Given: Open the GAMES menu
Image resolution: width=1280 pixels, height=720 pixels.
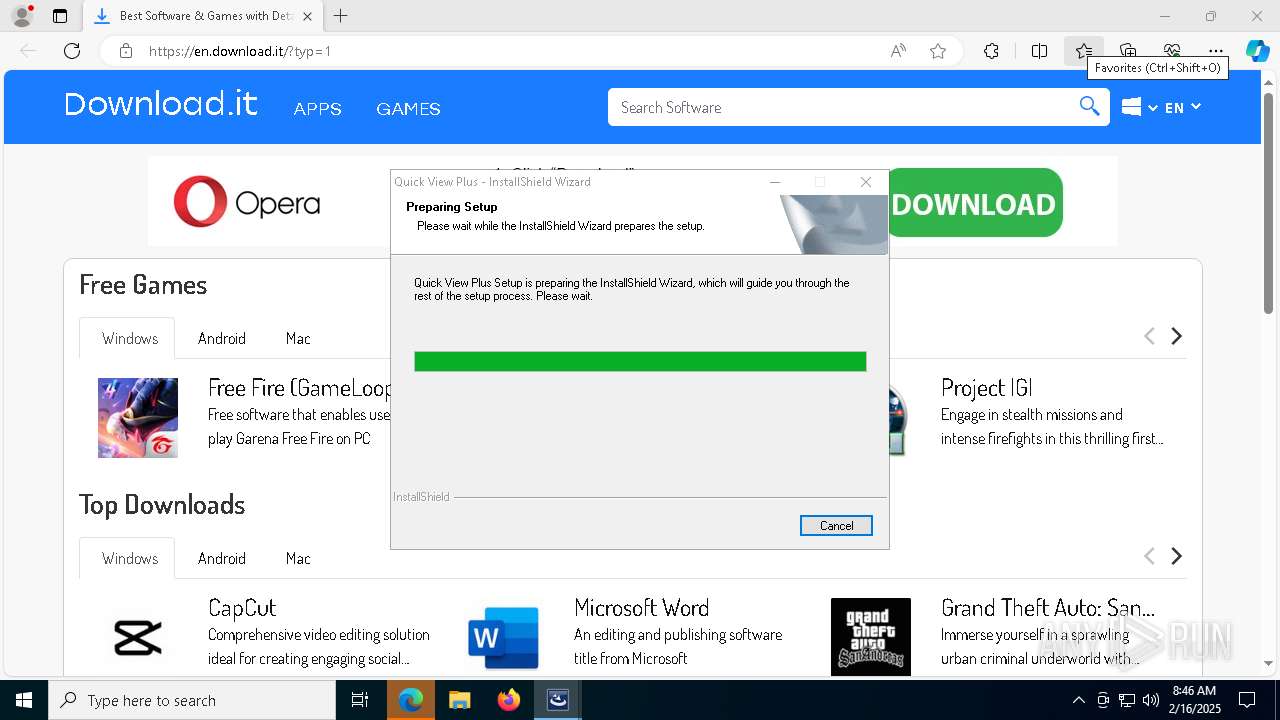Looking at the screenshot, I should (408, 109).
